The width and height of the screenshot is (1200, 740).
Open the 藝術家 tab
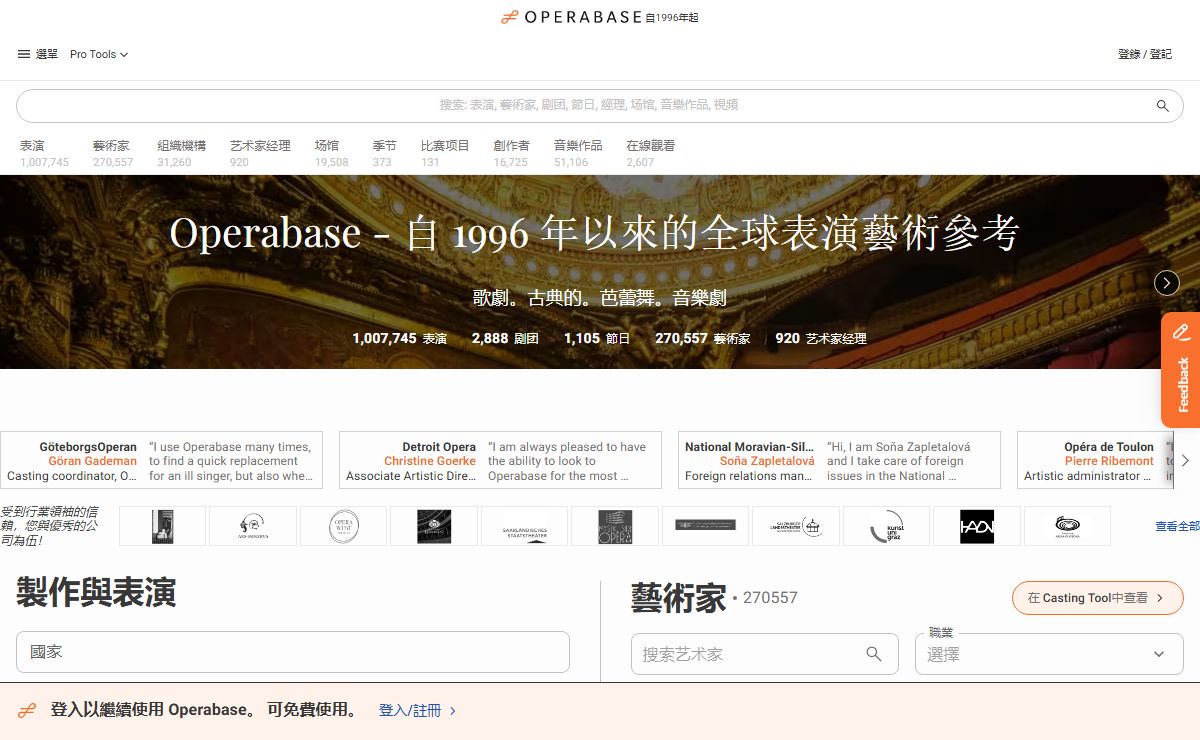tap(113, 153)
